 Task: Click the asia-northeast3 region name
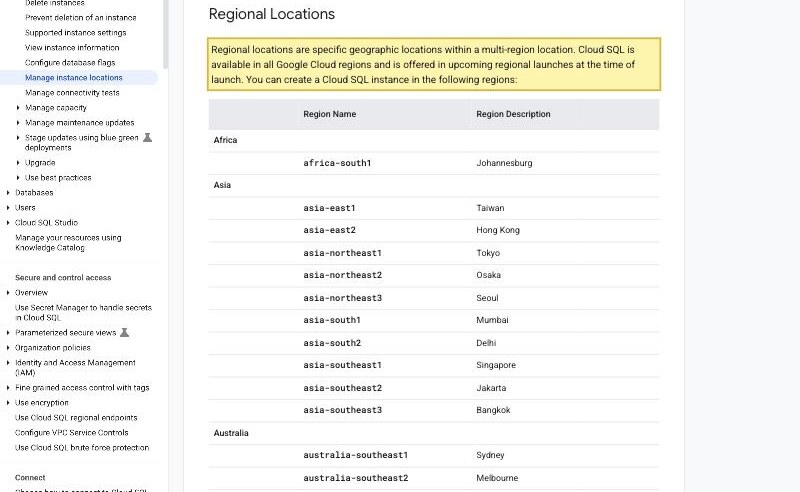tap(342, 298)
